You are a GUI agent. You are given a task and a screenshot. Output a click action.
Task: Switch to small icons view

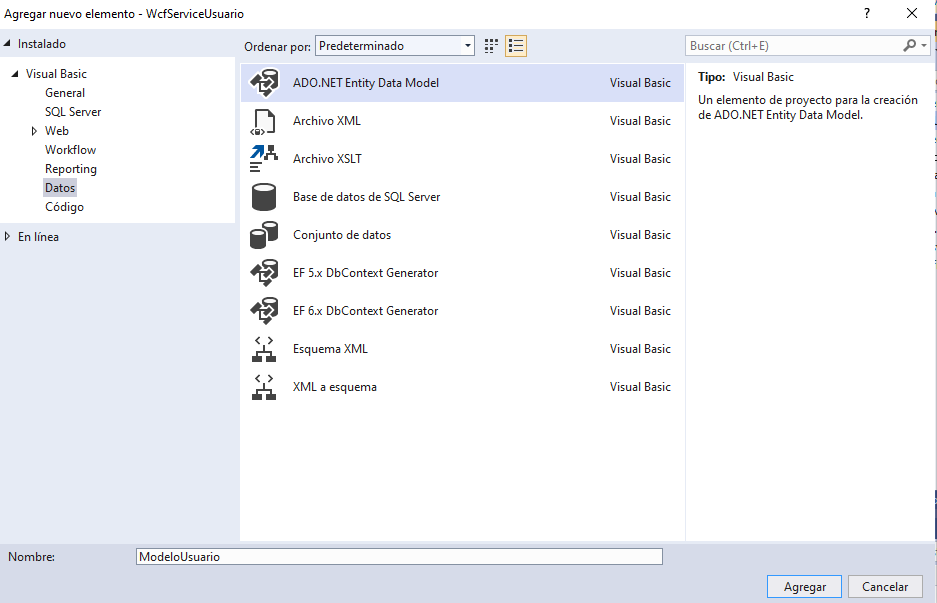(x=489, y=45)
